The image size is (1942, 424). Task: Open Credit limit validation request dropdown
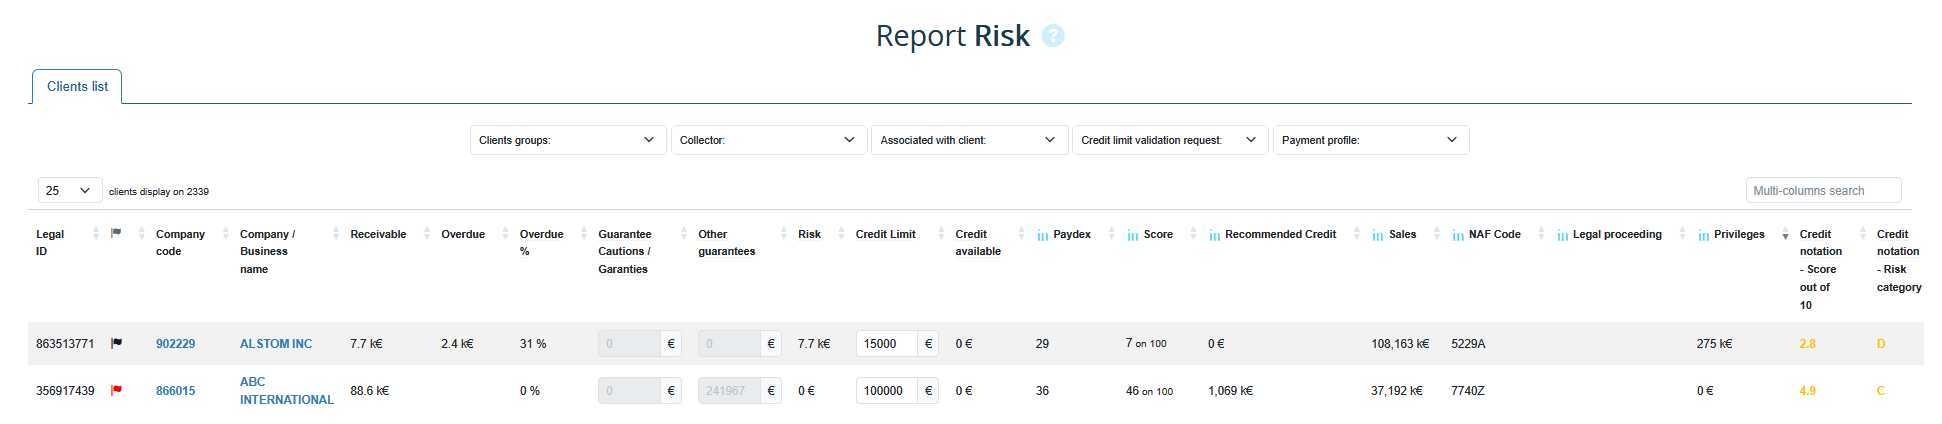pos(1168,140)
